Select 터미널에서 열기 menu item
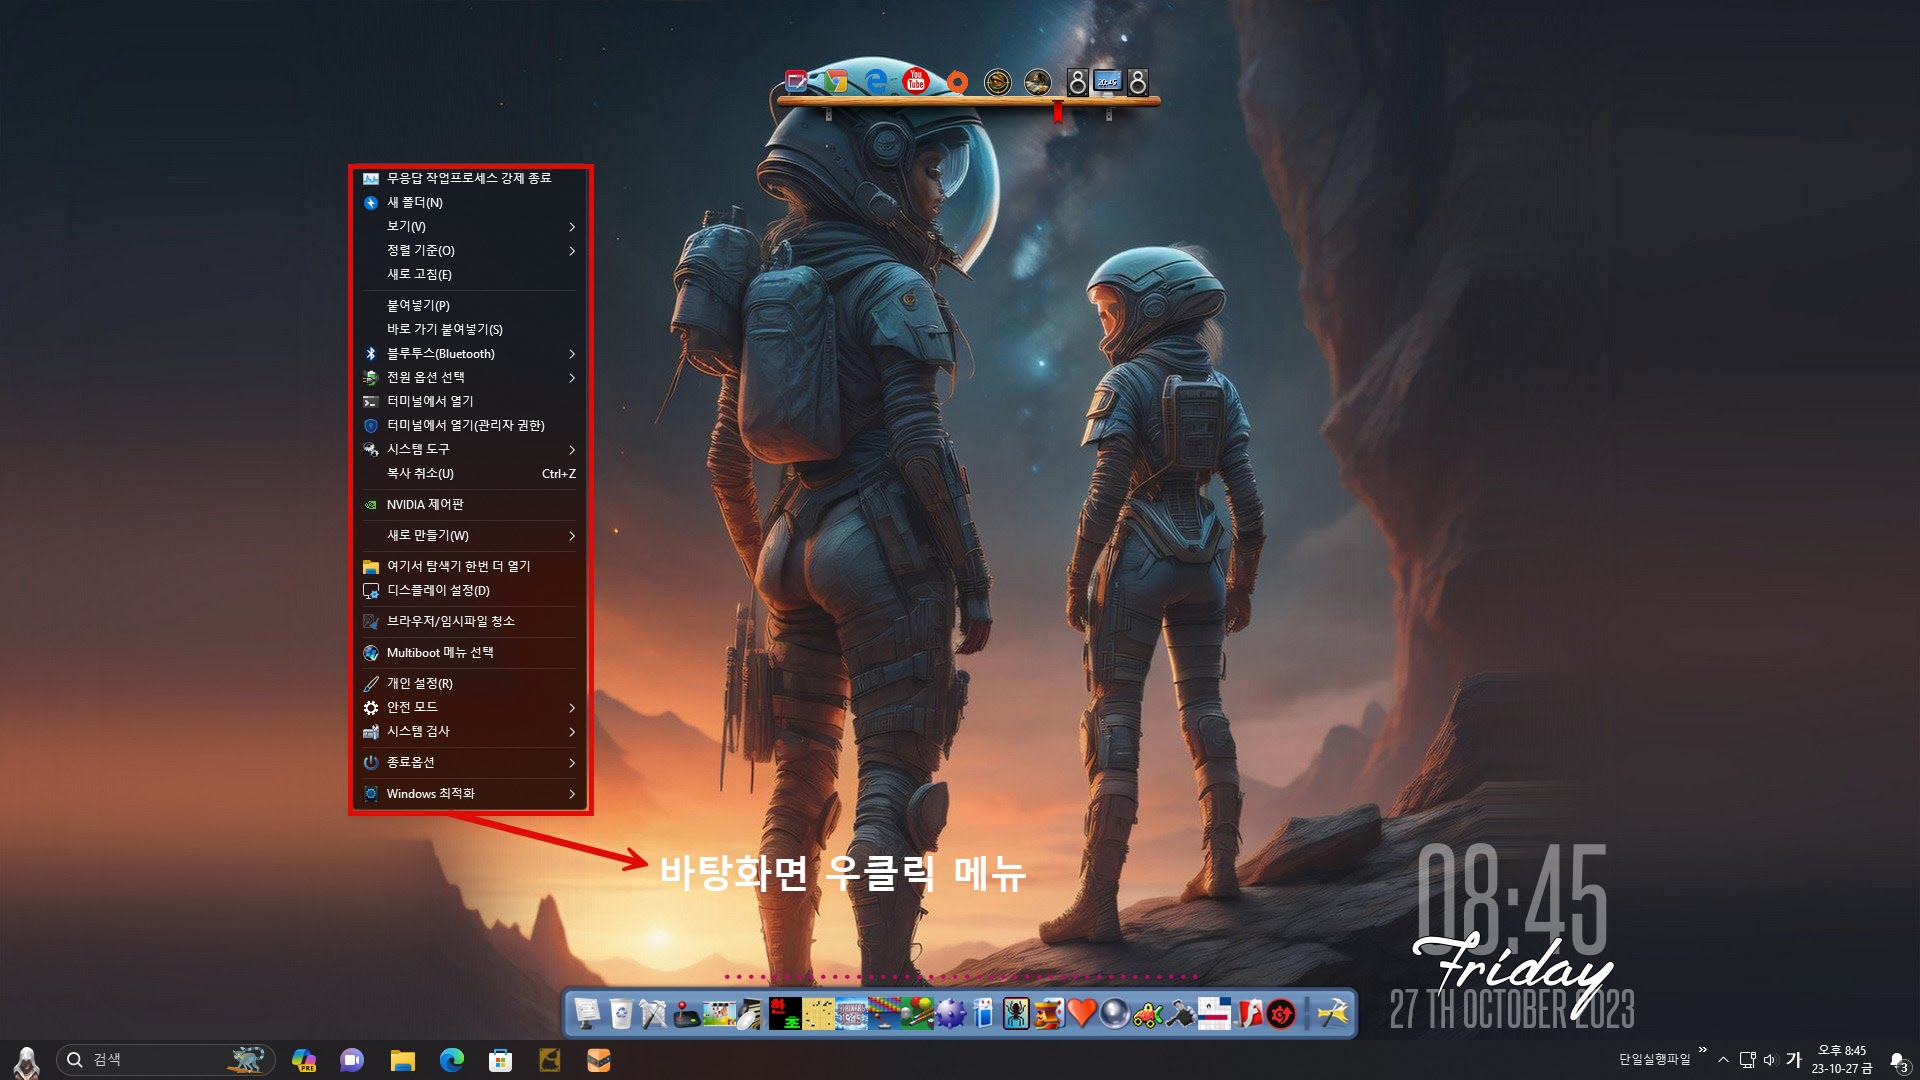 coord(469,401)
